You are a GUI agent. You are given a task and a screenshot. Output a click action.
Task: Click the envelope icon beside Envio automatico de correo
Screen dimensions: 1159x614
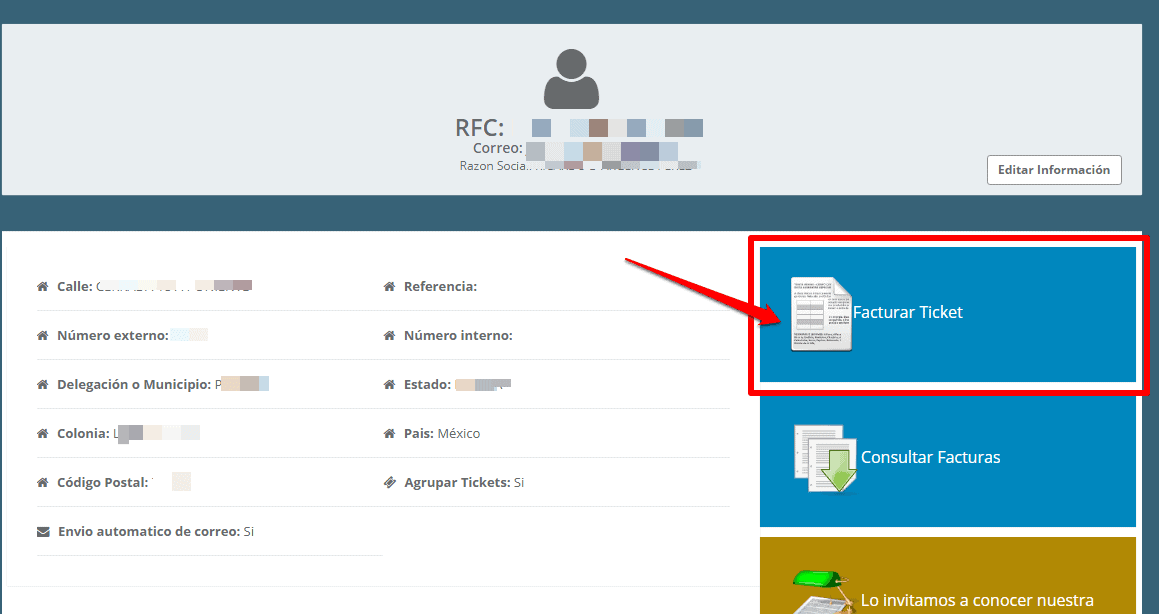pyautogui.click(x=42, y=531)
